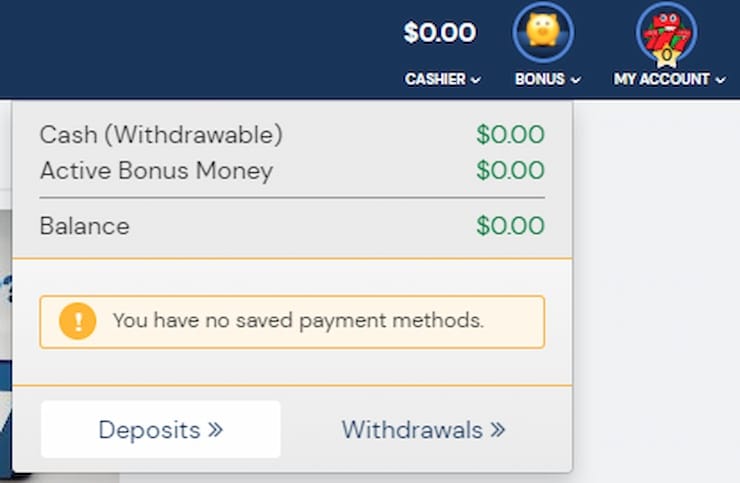Viewport: 740px width, 483px height.
Task: Expand the Cashier dropdown chevron
Action: 476,80
